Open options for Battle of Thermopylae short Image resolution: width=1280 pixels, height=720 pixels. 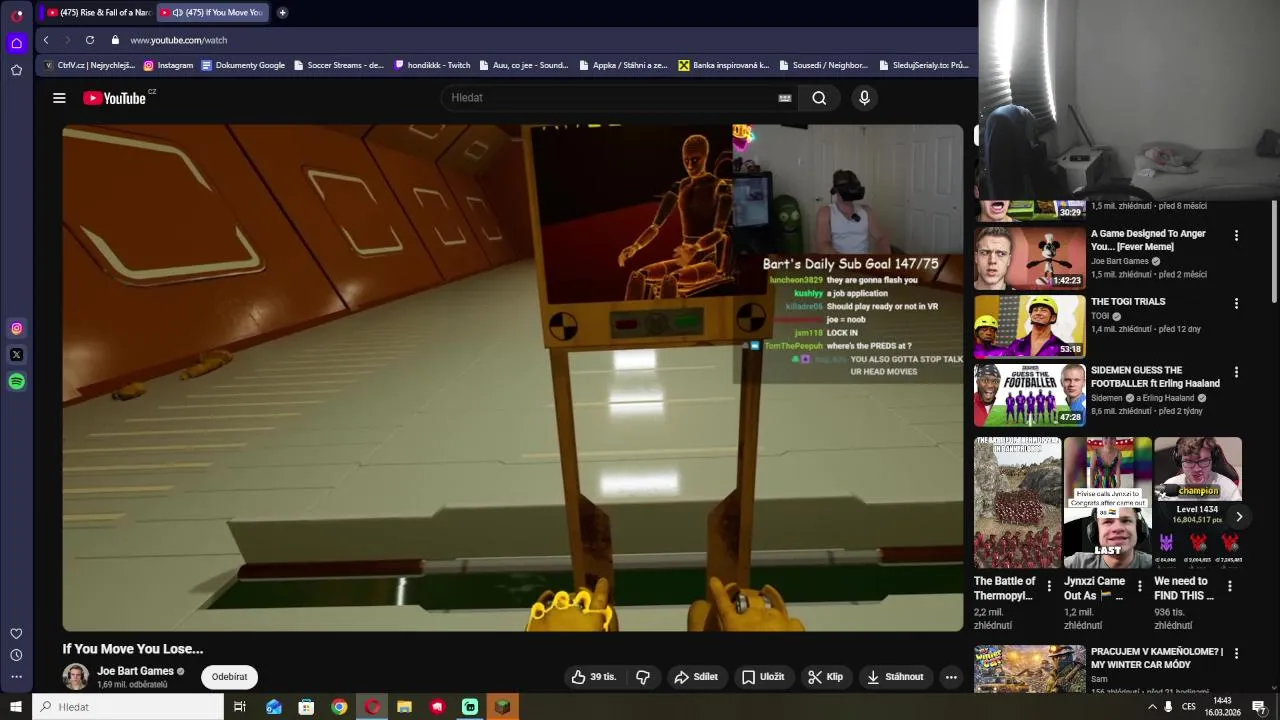click(1049, 586)
